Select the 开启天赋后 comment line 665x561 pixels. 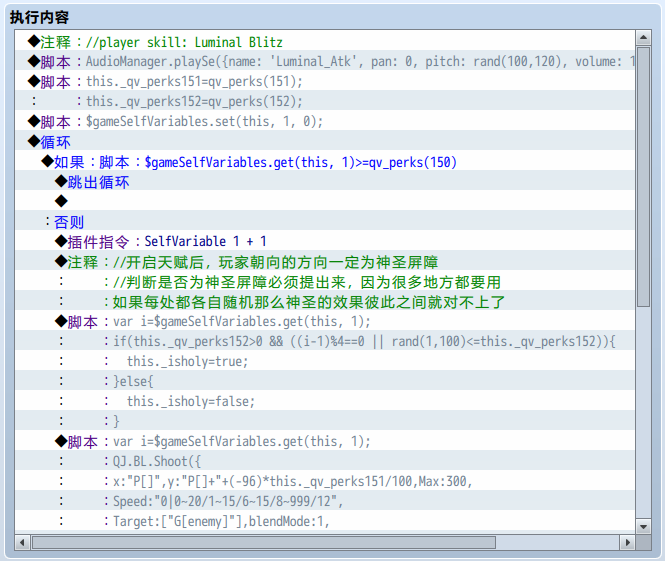coord(325,262)
